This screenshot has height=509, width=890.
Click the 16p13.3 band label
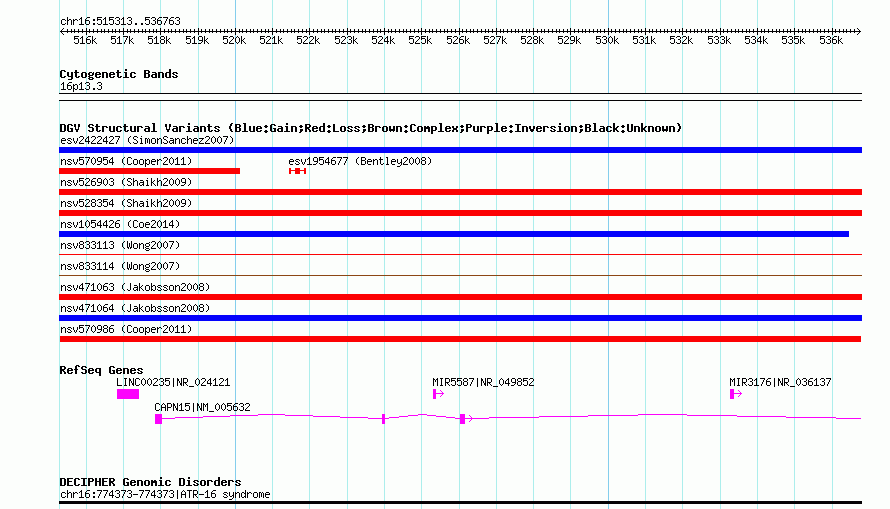coord(81,86)
